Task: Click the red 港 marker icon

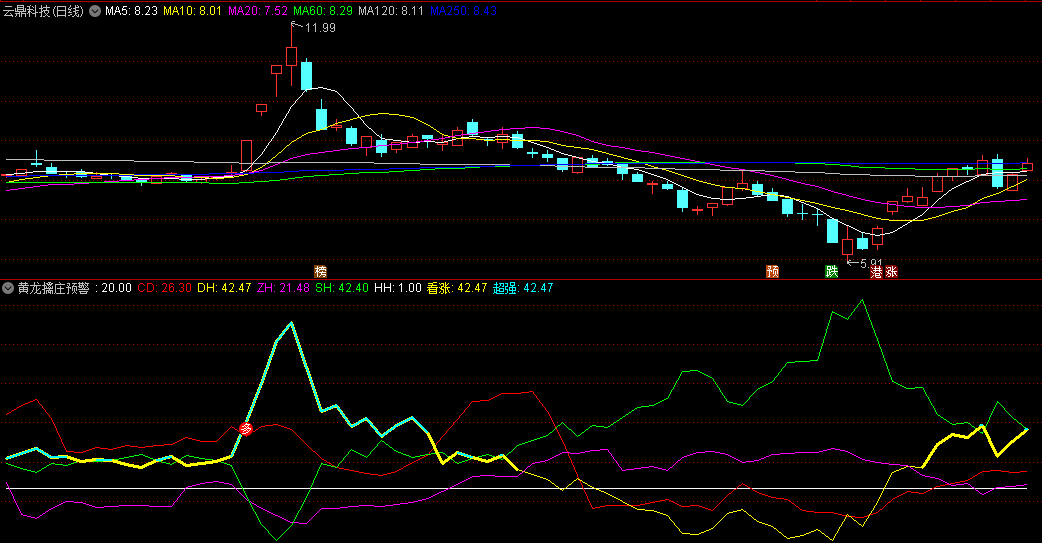Action: coord(876,272)
